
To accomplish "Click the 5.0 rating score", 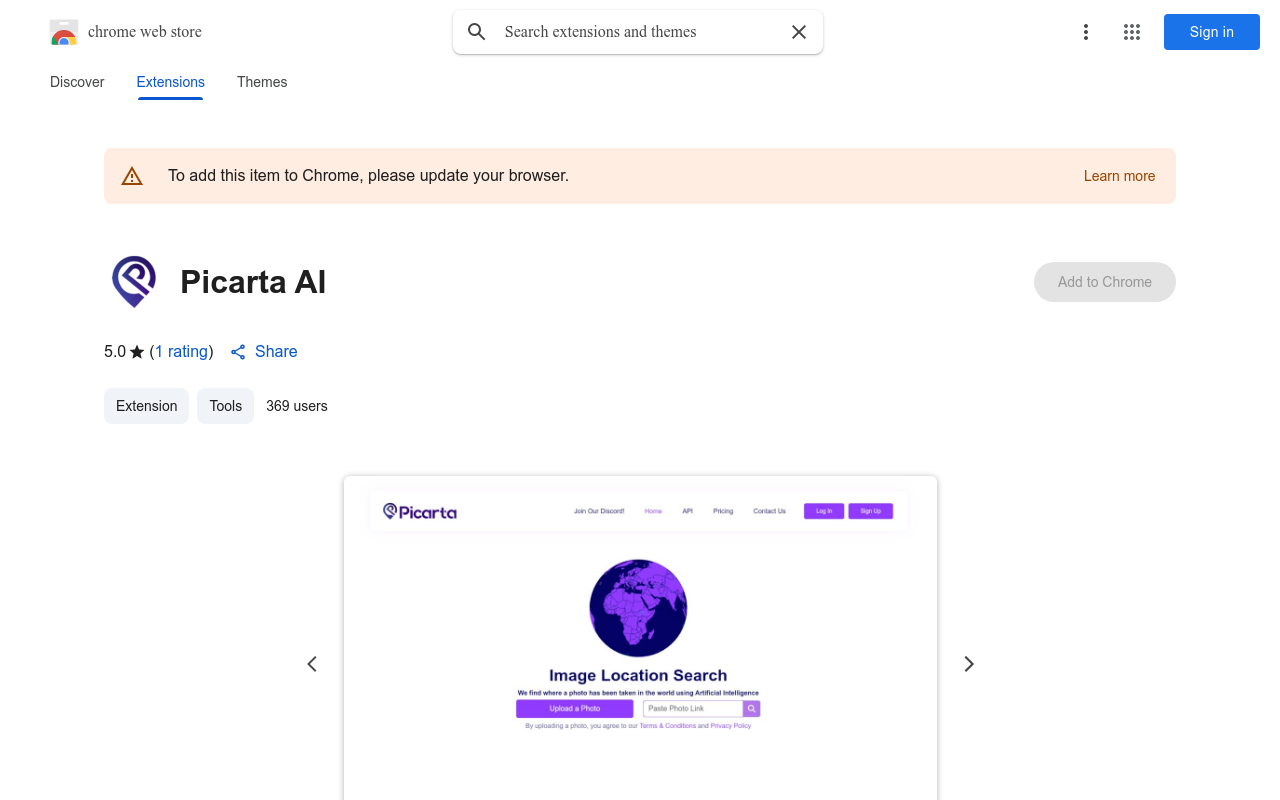I will 115,351.
